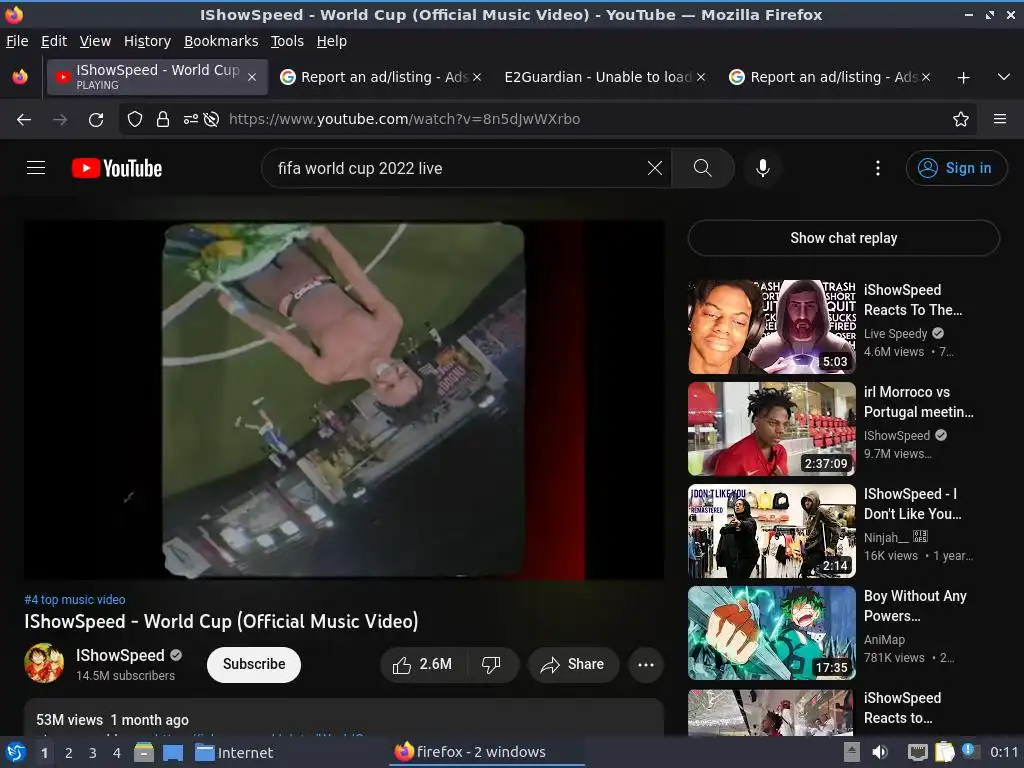Click show desktop icon in taskbar
This screenshot has height=768, width=1024.
pos(173,752)
